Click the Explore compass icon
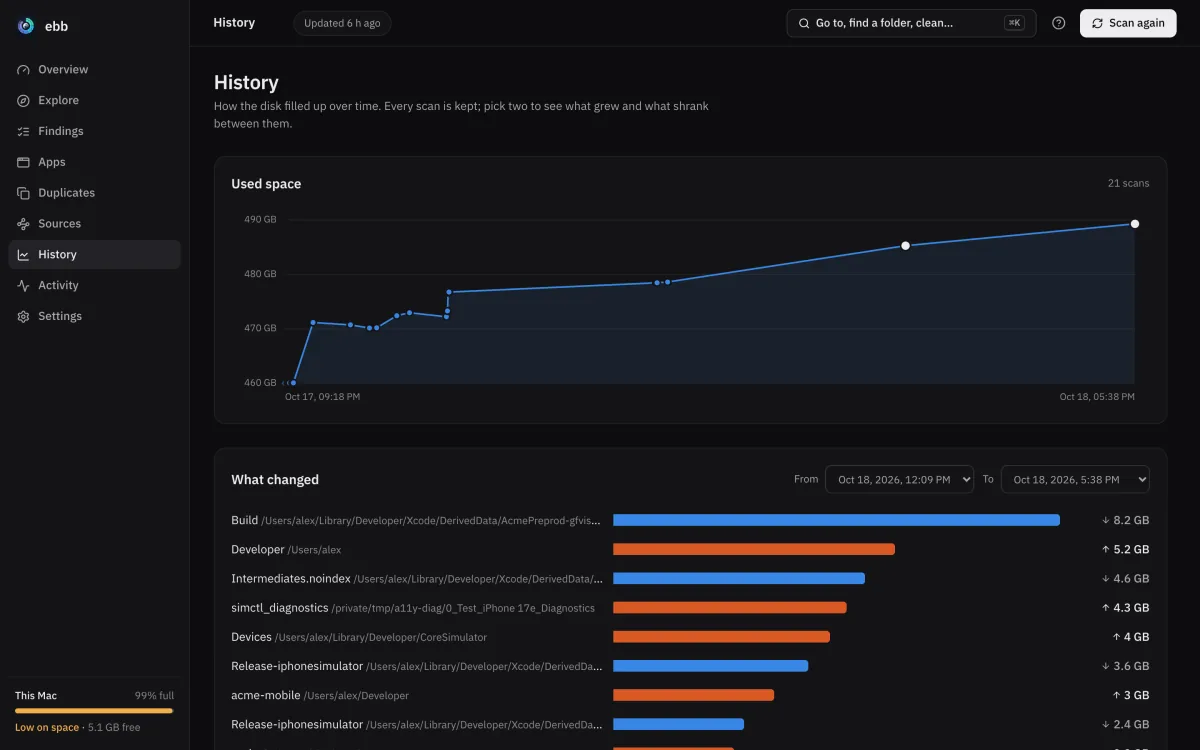 23,101
